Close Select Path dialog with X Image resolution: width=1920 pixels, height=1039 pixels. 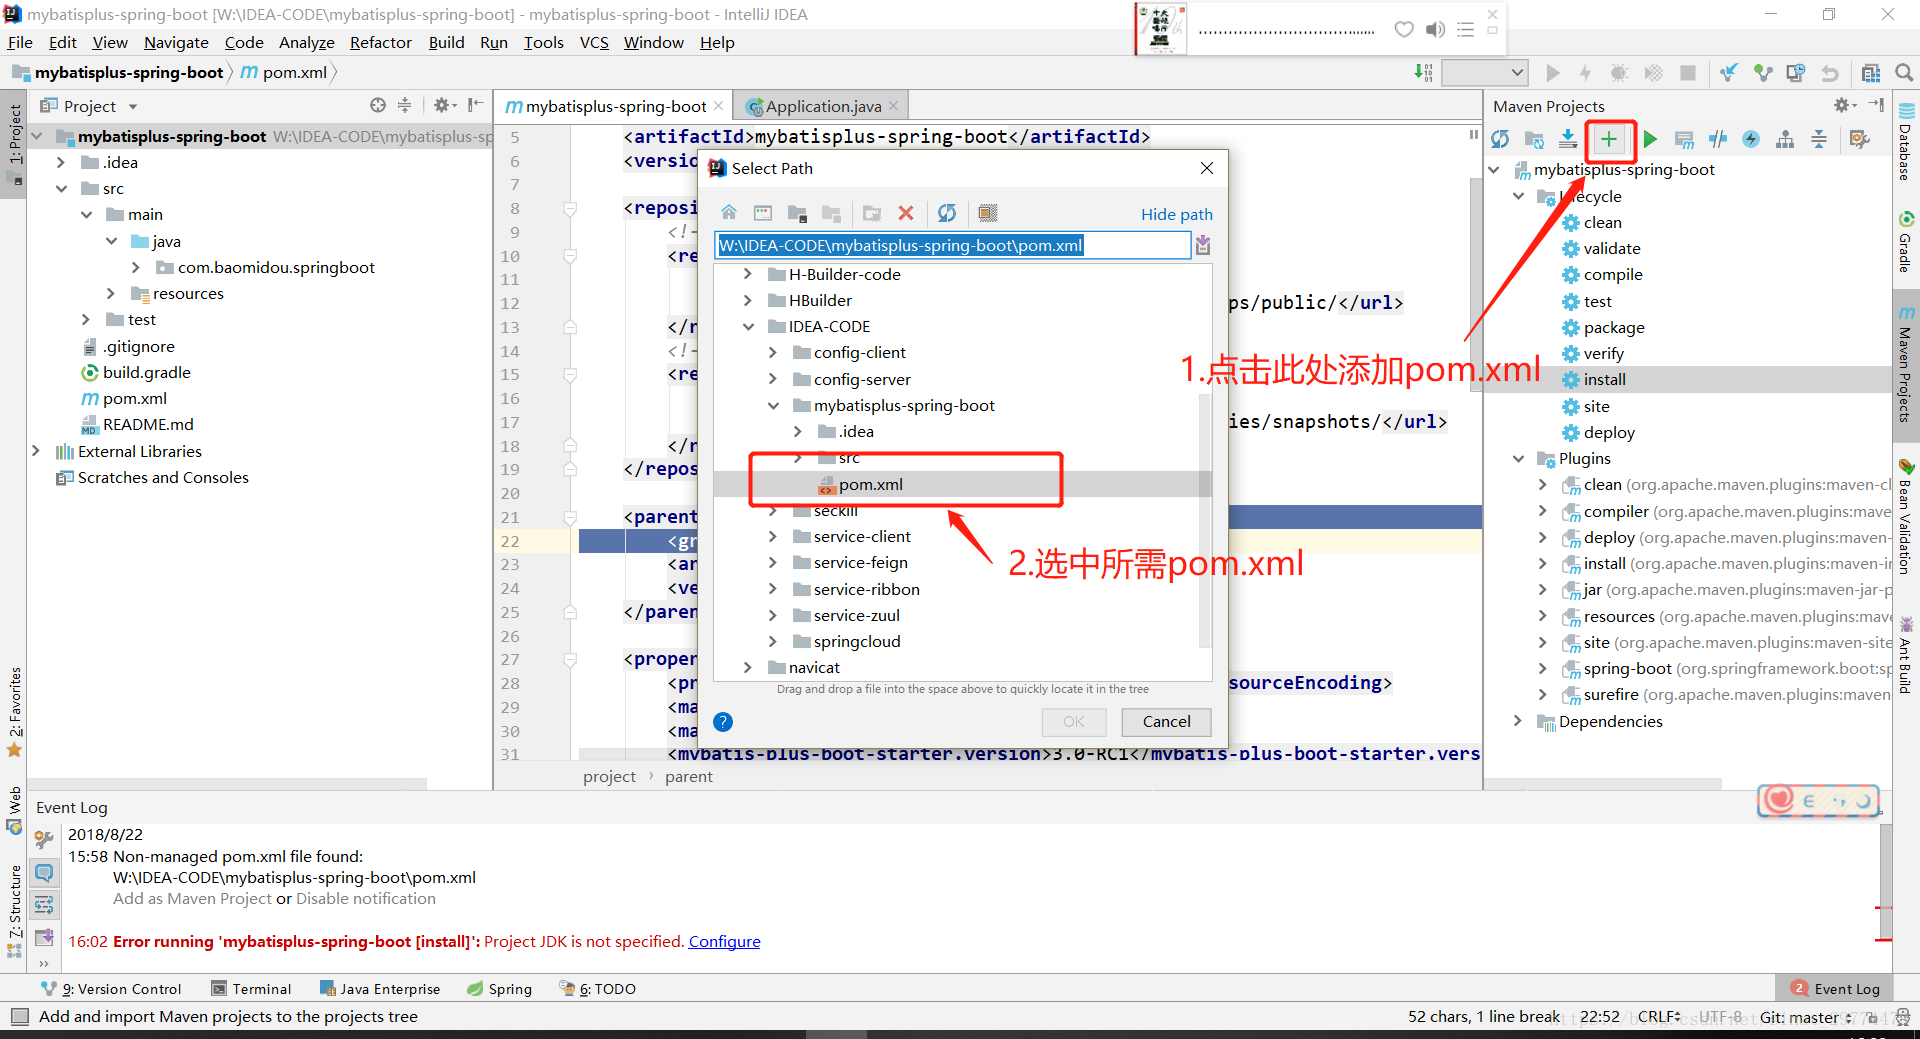point(1207,168)
